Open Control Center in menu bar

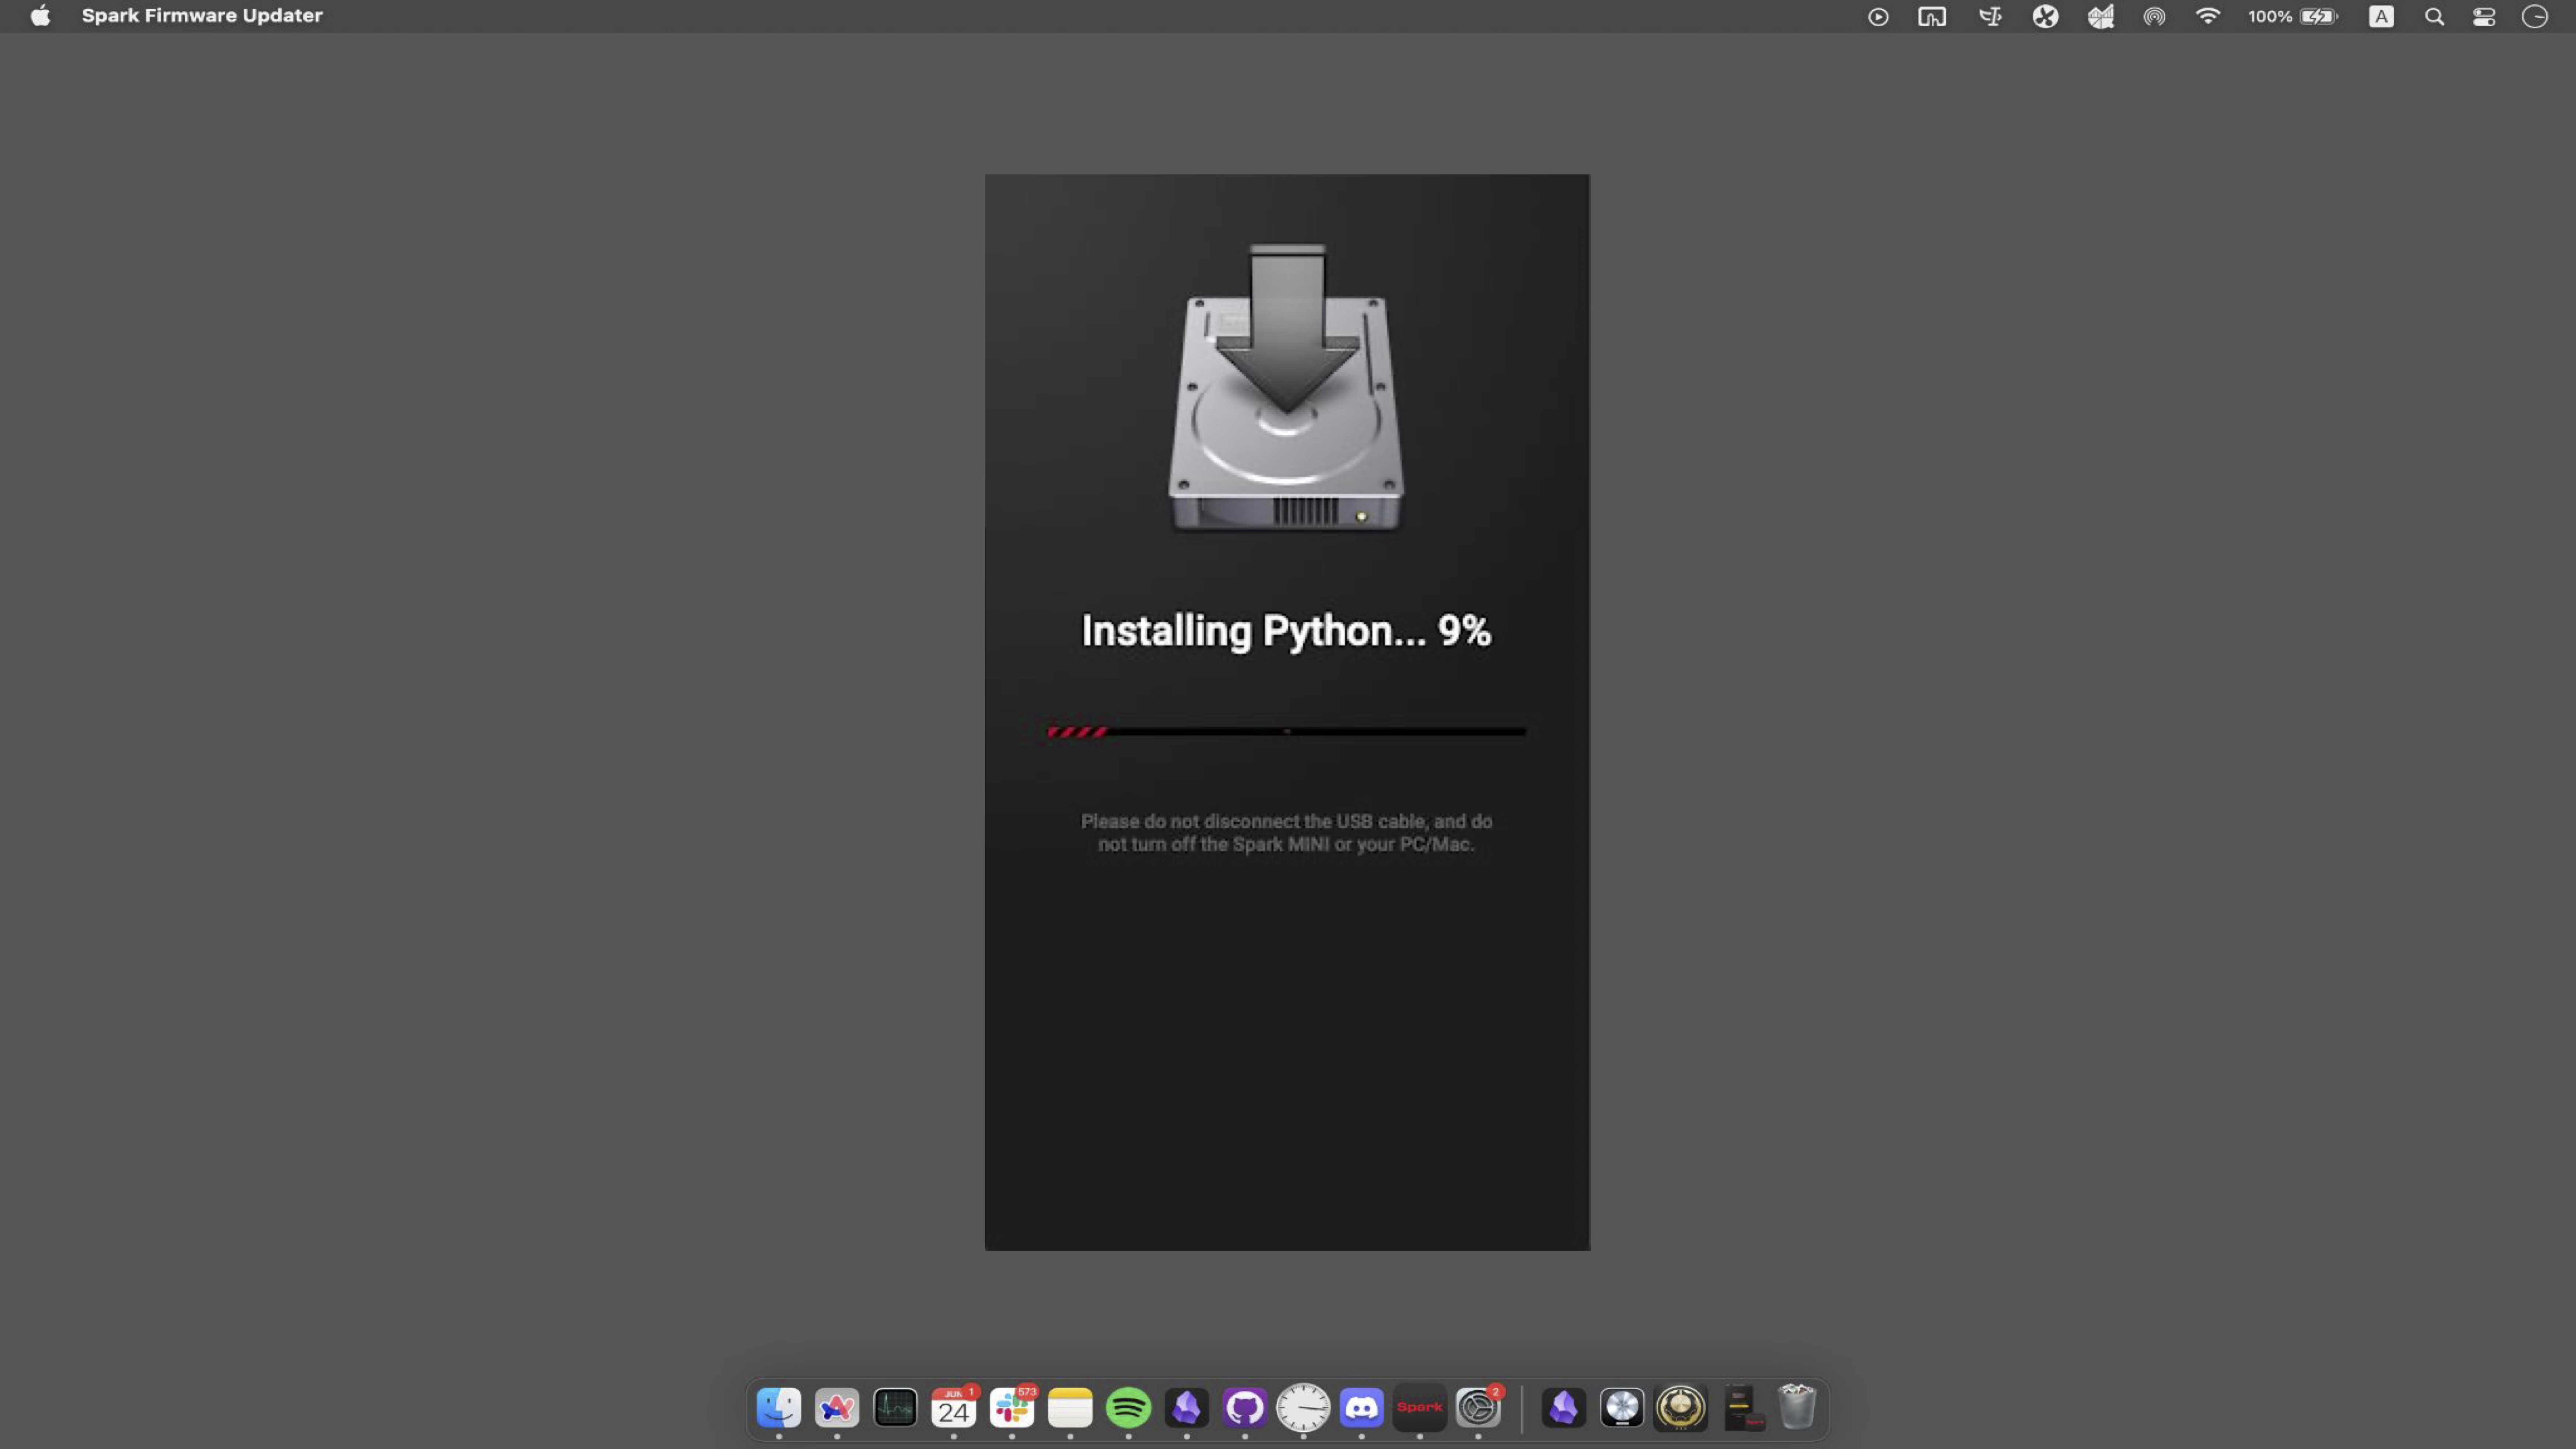pos(2484,17)
